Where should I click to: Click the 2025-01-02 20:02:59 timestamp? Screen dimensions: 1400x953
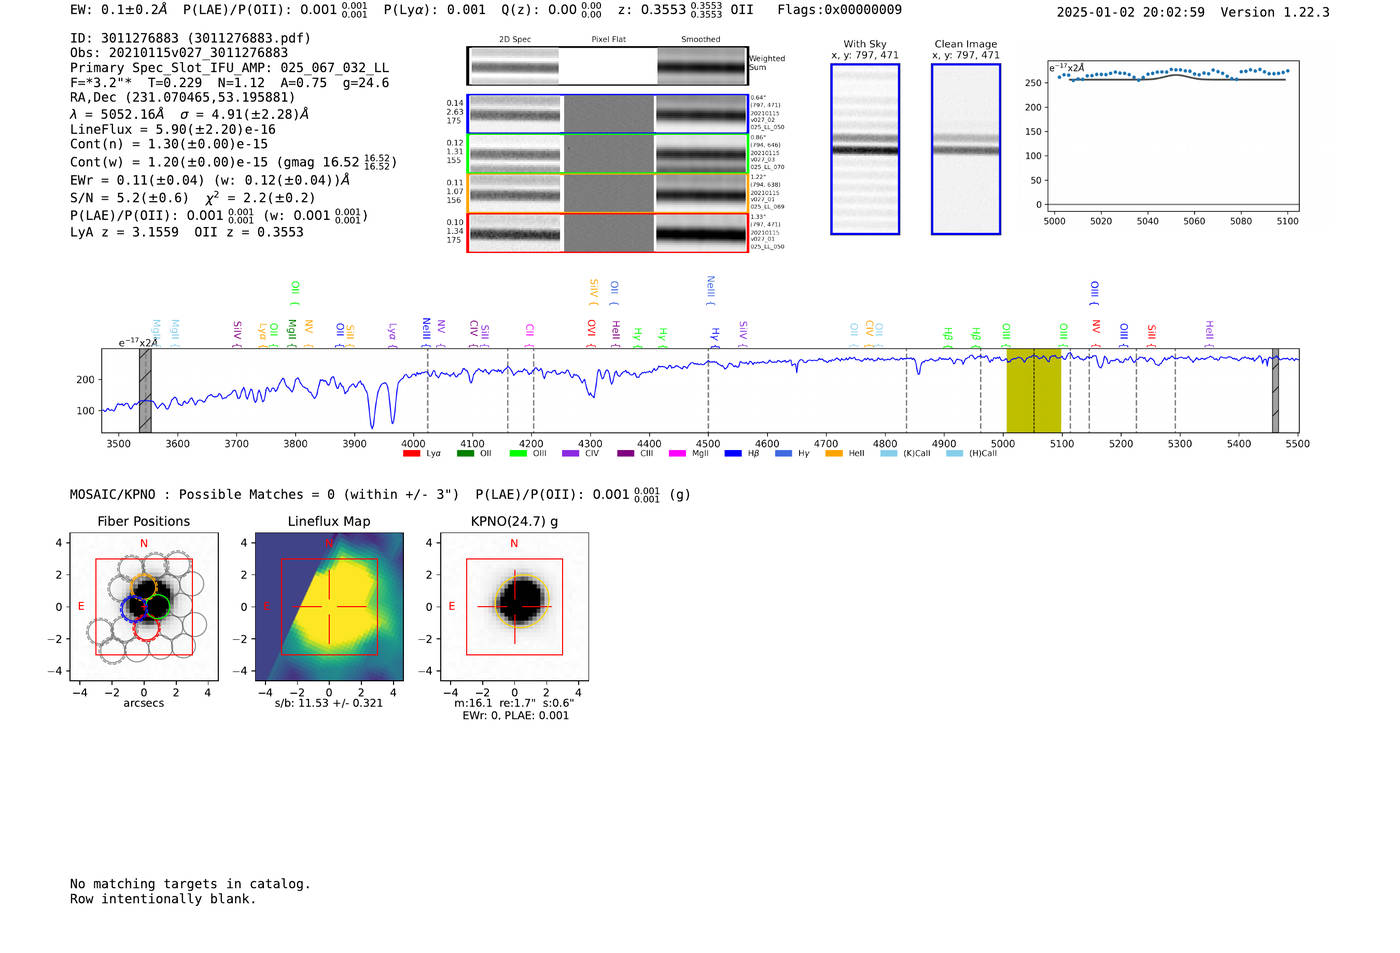(x=1130, y=12)
